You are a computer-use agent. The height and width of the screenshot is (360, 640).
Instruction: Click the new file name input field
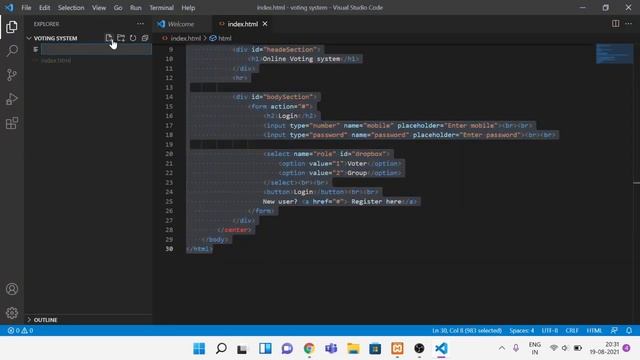click(x=96, y=49)
